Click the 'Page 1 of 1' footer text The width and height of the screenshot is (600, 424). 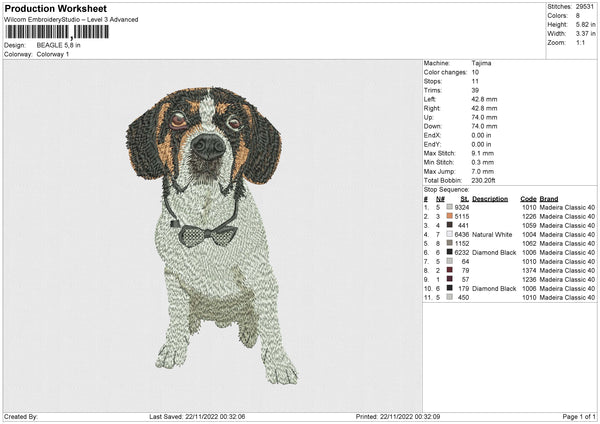click(579, 416)
